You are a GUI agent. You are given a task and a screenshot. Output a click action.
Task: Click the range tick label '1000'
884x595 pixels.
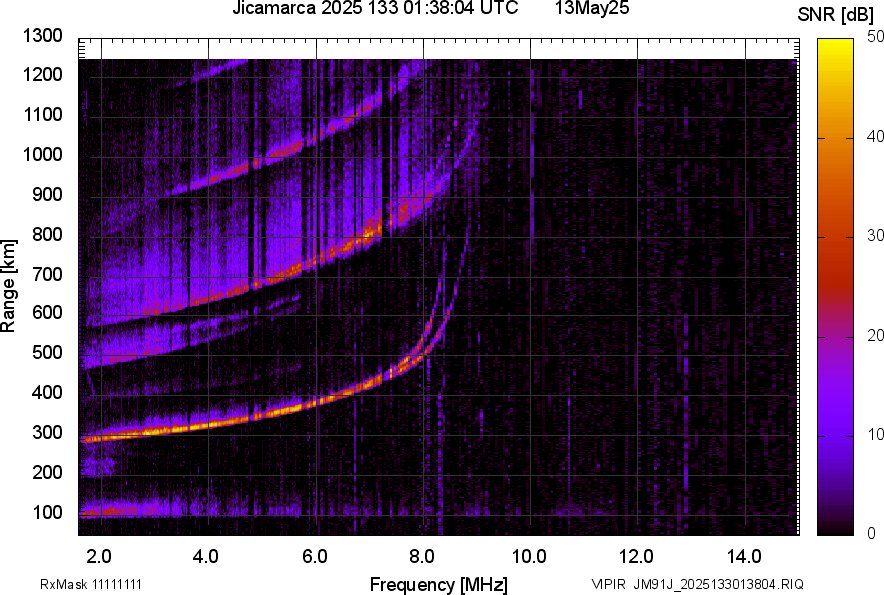coord(43,154)
